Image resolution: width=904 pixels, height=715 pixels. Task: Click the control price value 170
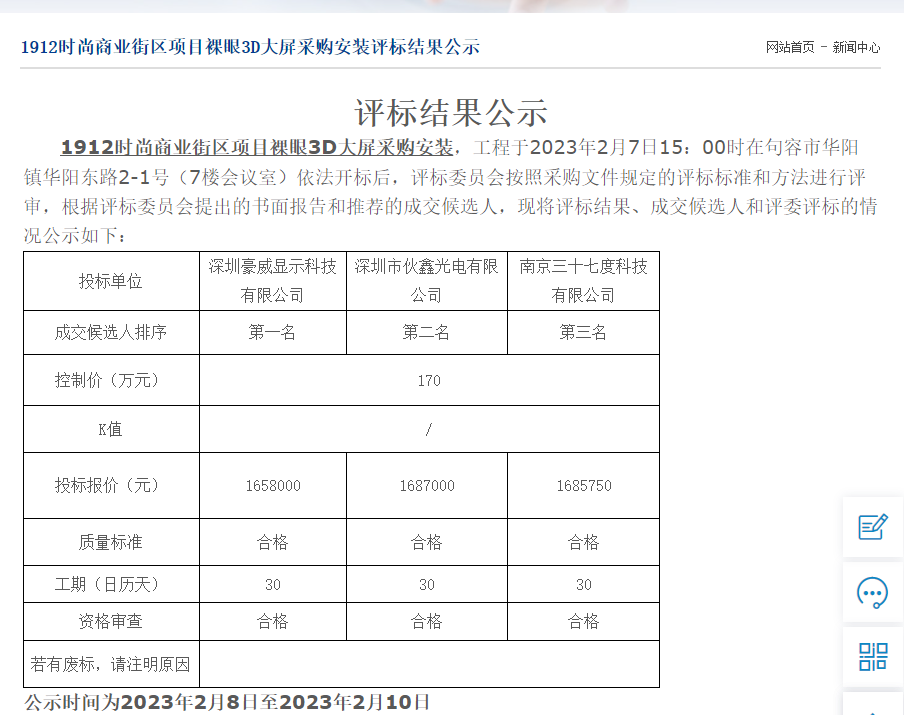pyautogui.click(x=429, y=381)
